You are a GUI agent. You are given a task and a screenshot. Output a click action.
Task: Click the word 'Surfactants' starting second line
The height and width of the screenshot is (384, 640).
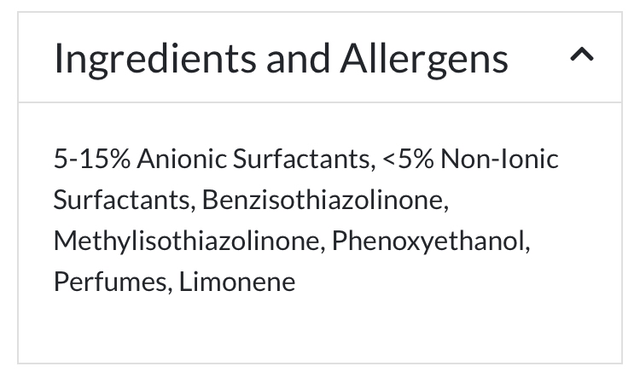pos(122,200)
